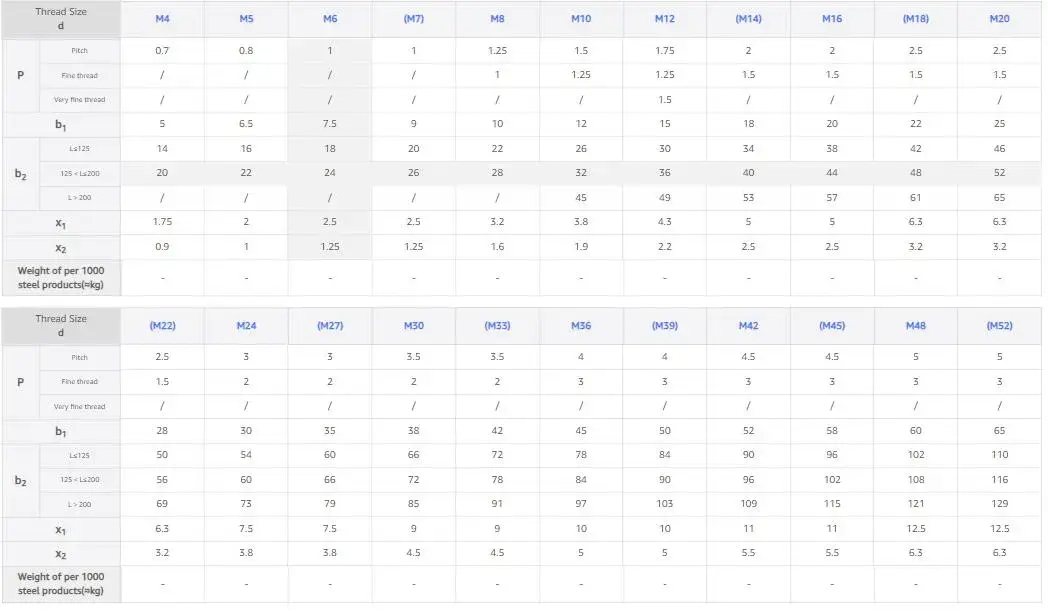This screenshot has height=611, width=1048.
Task: Click the '125 < L≤200' row label in the top table
Action: click(79, 173)
